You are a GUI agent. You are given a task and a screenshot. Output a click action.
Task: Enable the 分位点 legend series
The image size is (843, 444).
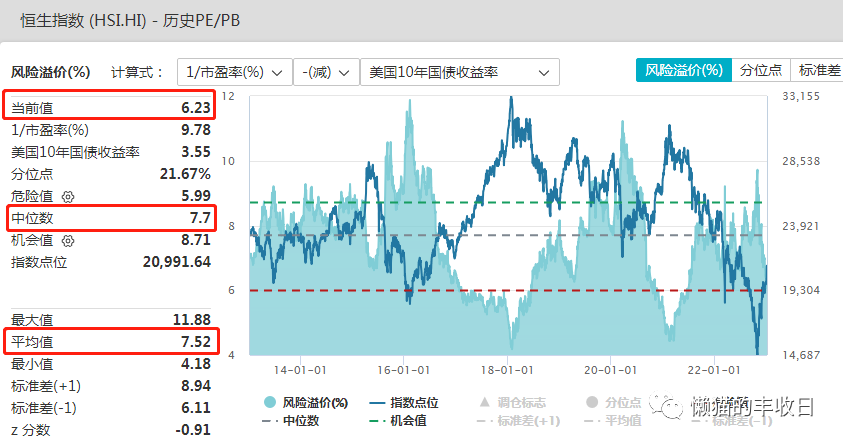(x=614, y=403)
